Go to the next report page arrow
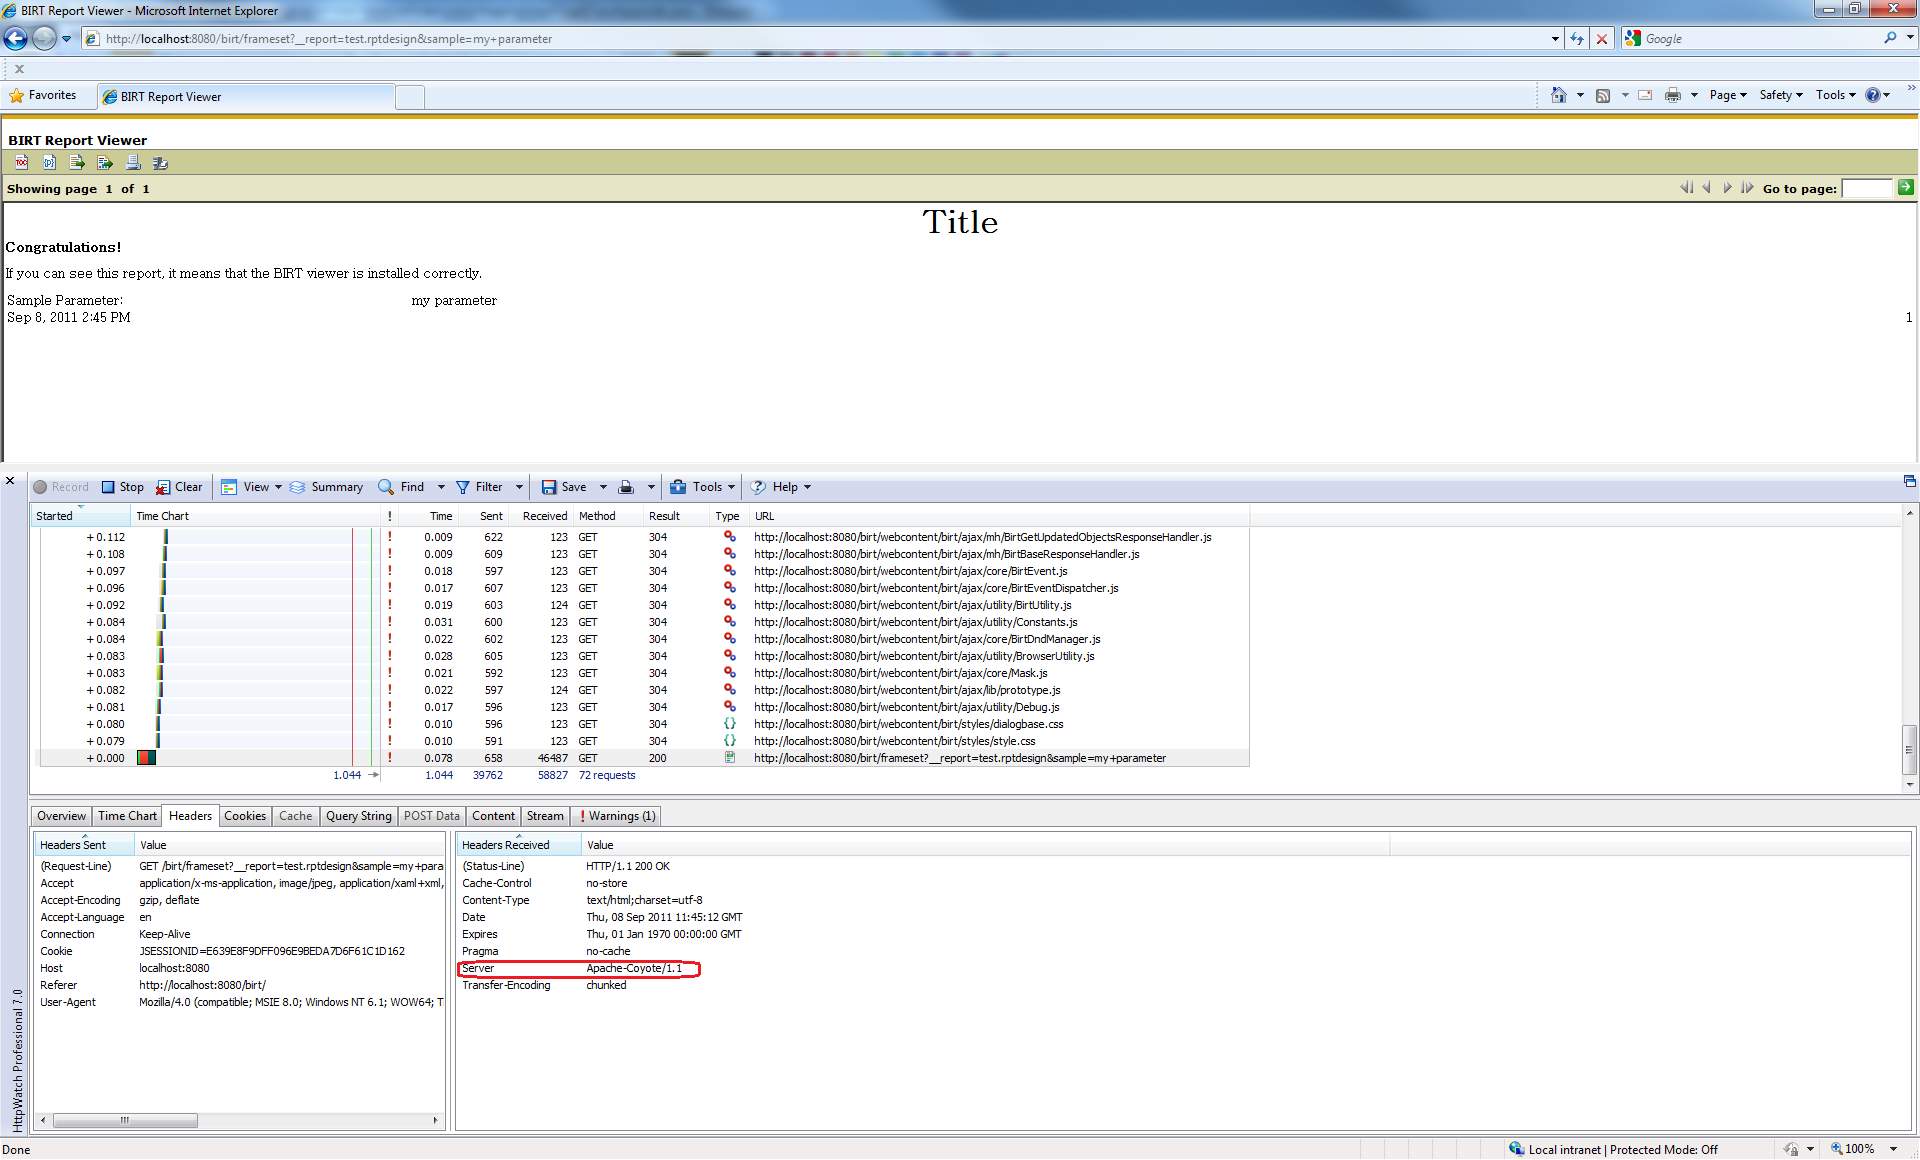This screenshot has height=1160, width=1920. point(1727,188)
